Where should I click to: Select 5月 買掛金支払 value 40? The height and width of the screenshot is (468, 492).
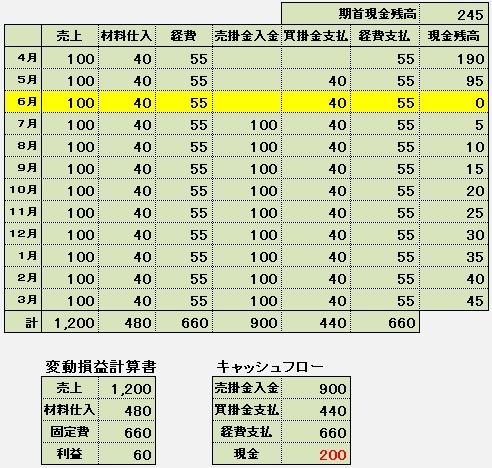point(316,80)
